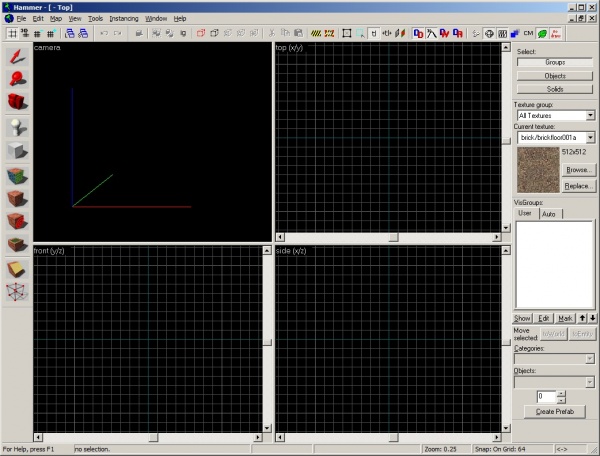Image resolution: width=600 pixels, height=456 pixels.
Task: Pick the Entity tool
Action: (17, 127)
